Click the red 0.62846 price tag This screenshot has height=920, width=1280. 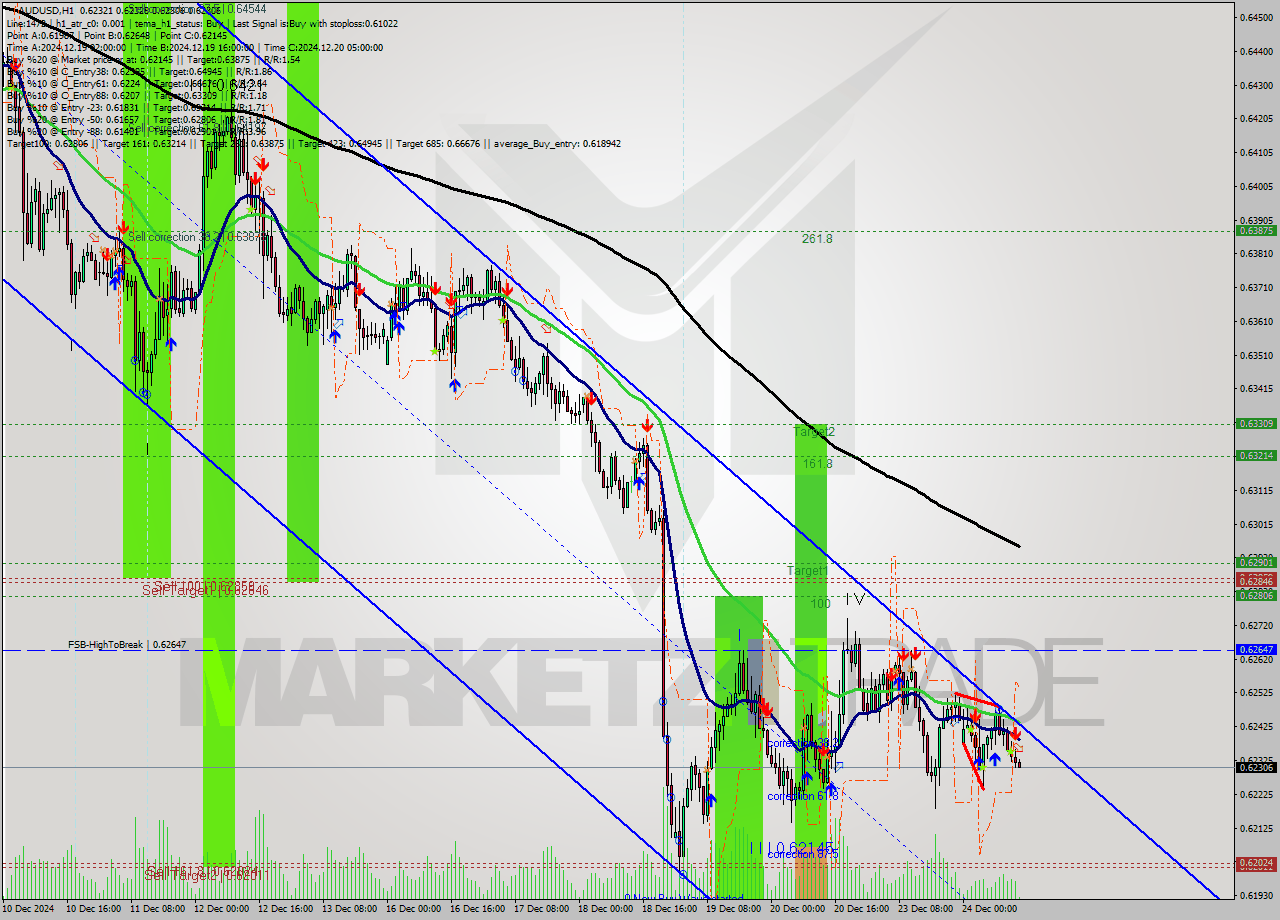(x=1256, y=581)
